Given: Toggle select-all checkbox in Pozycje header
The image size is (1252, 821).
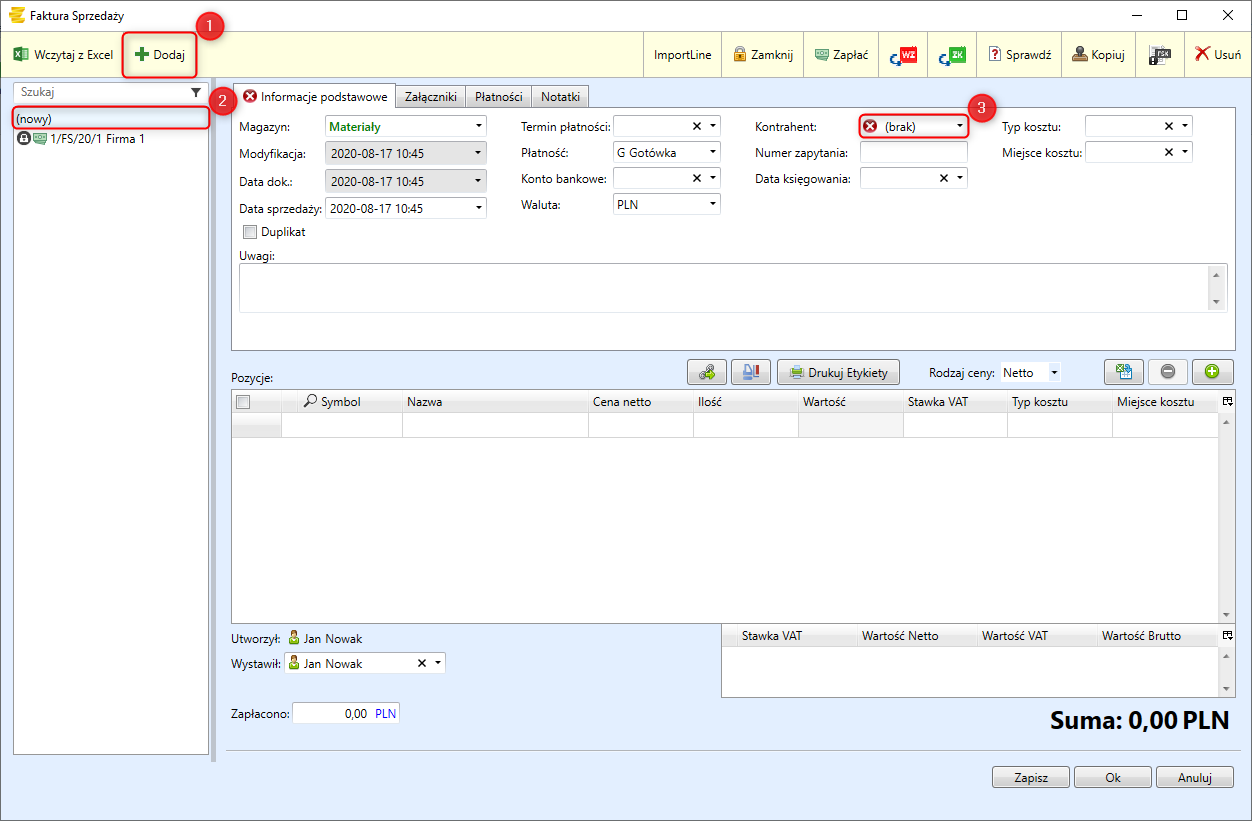Looking at the screenshot, I should coord(242,402).
